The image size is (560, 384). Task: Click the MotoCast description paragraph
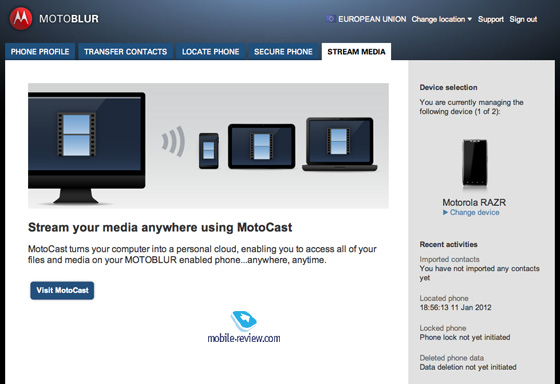coord(202,254)
